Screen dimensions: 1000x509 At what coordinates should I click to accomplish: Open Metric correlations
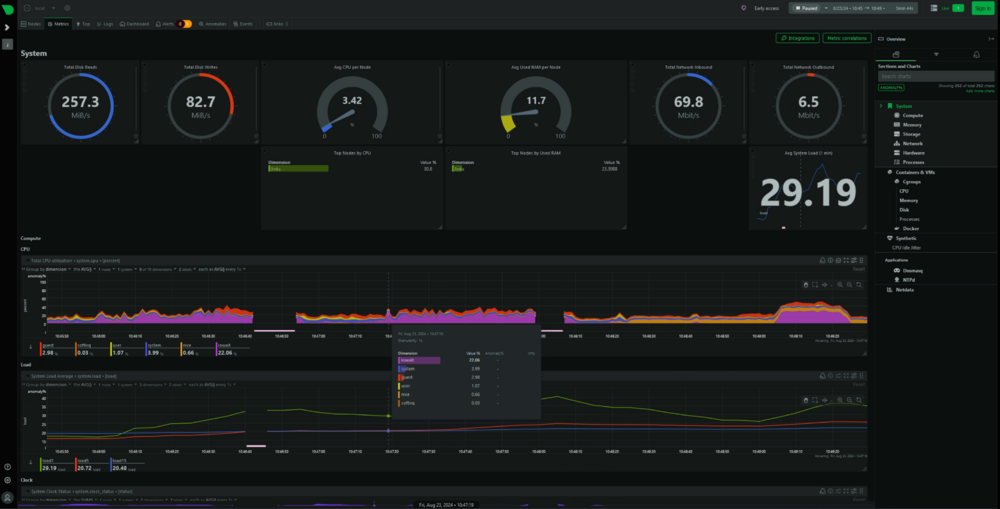(x=847, y=38)
